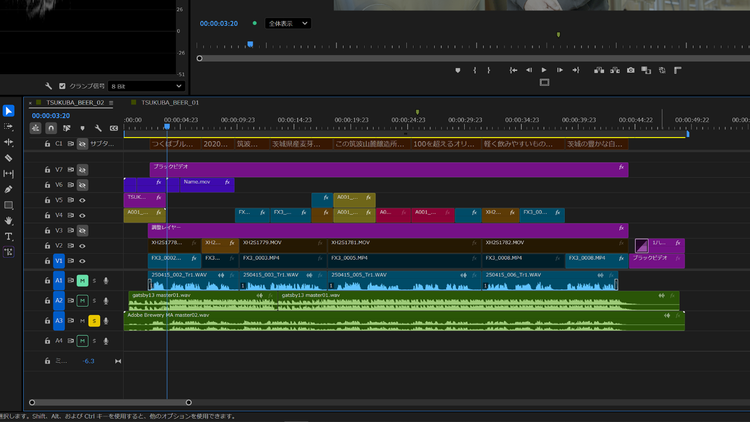The height and width of the screenshot is (422, 750).
Task: Disable solo on audio track A3
Action: click(x=94, y=321)
